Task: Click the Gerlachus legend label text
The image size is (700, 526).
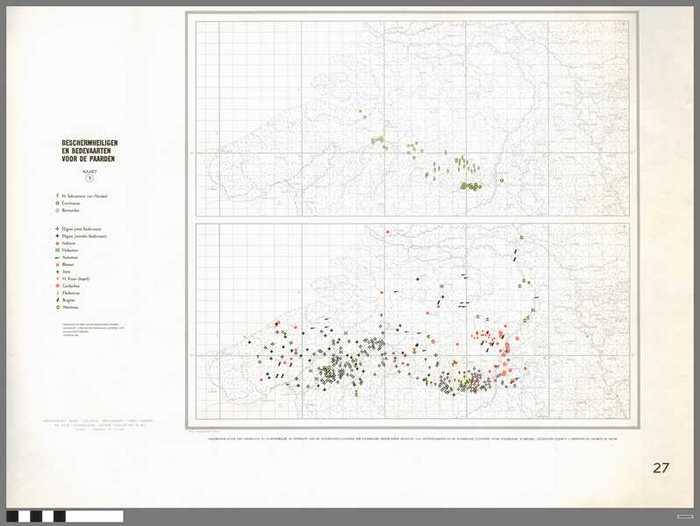Action: pyautogui.click(x=76, y=284)
